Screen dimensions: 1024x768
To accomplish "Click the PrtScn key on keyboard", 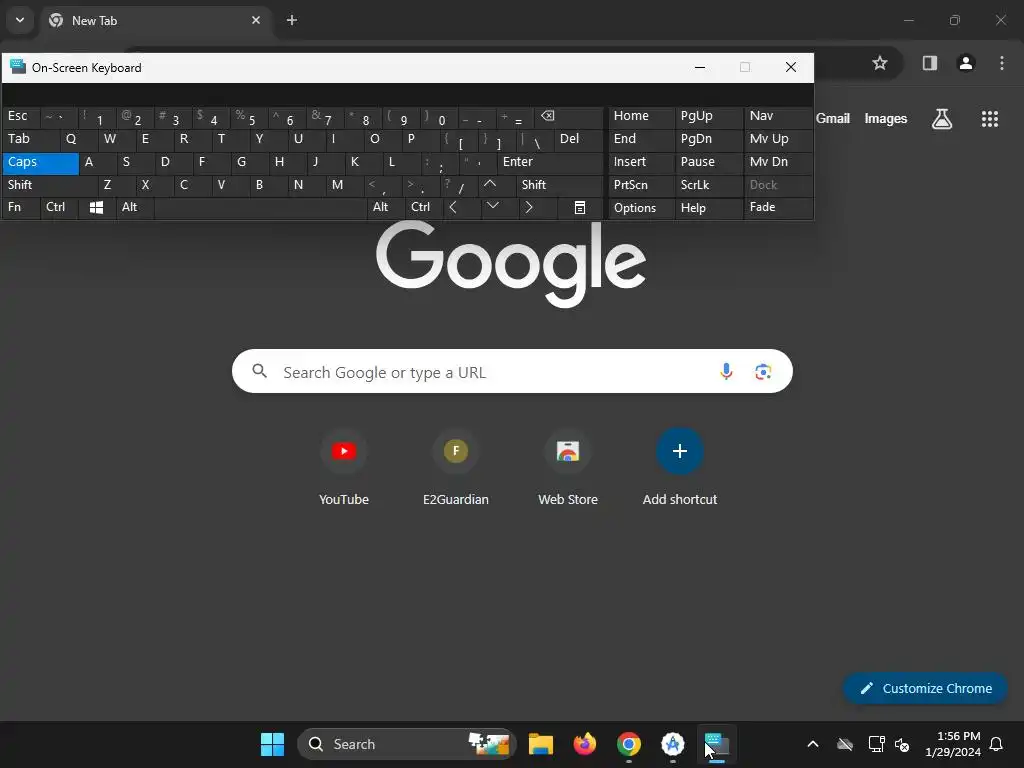I will (x=641, y=185).
